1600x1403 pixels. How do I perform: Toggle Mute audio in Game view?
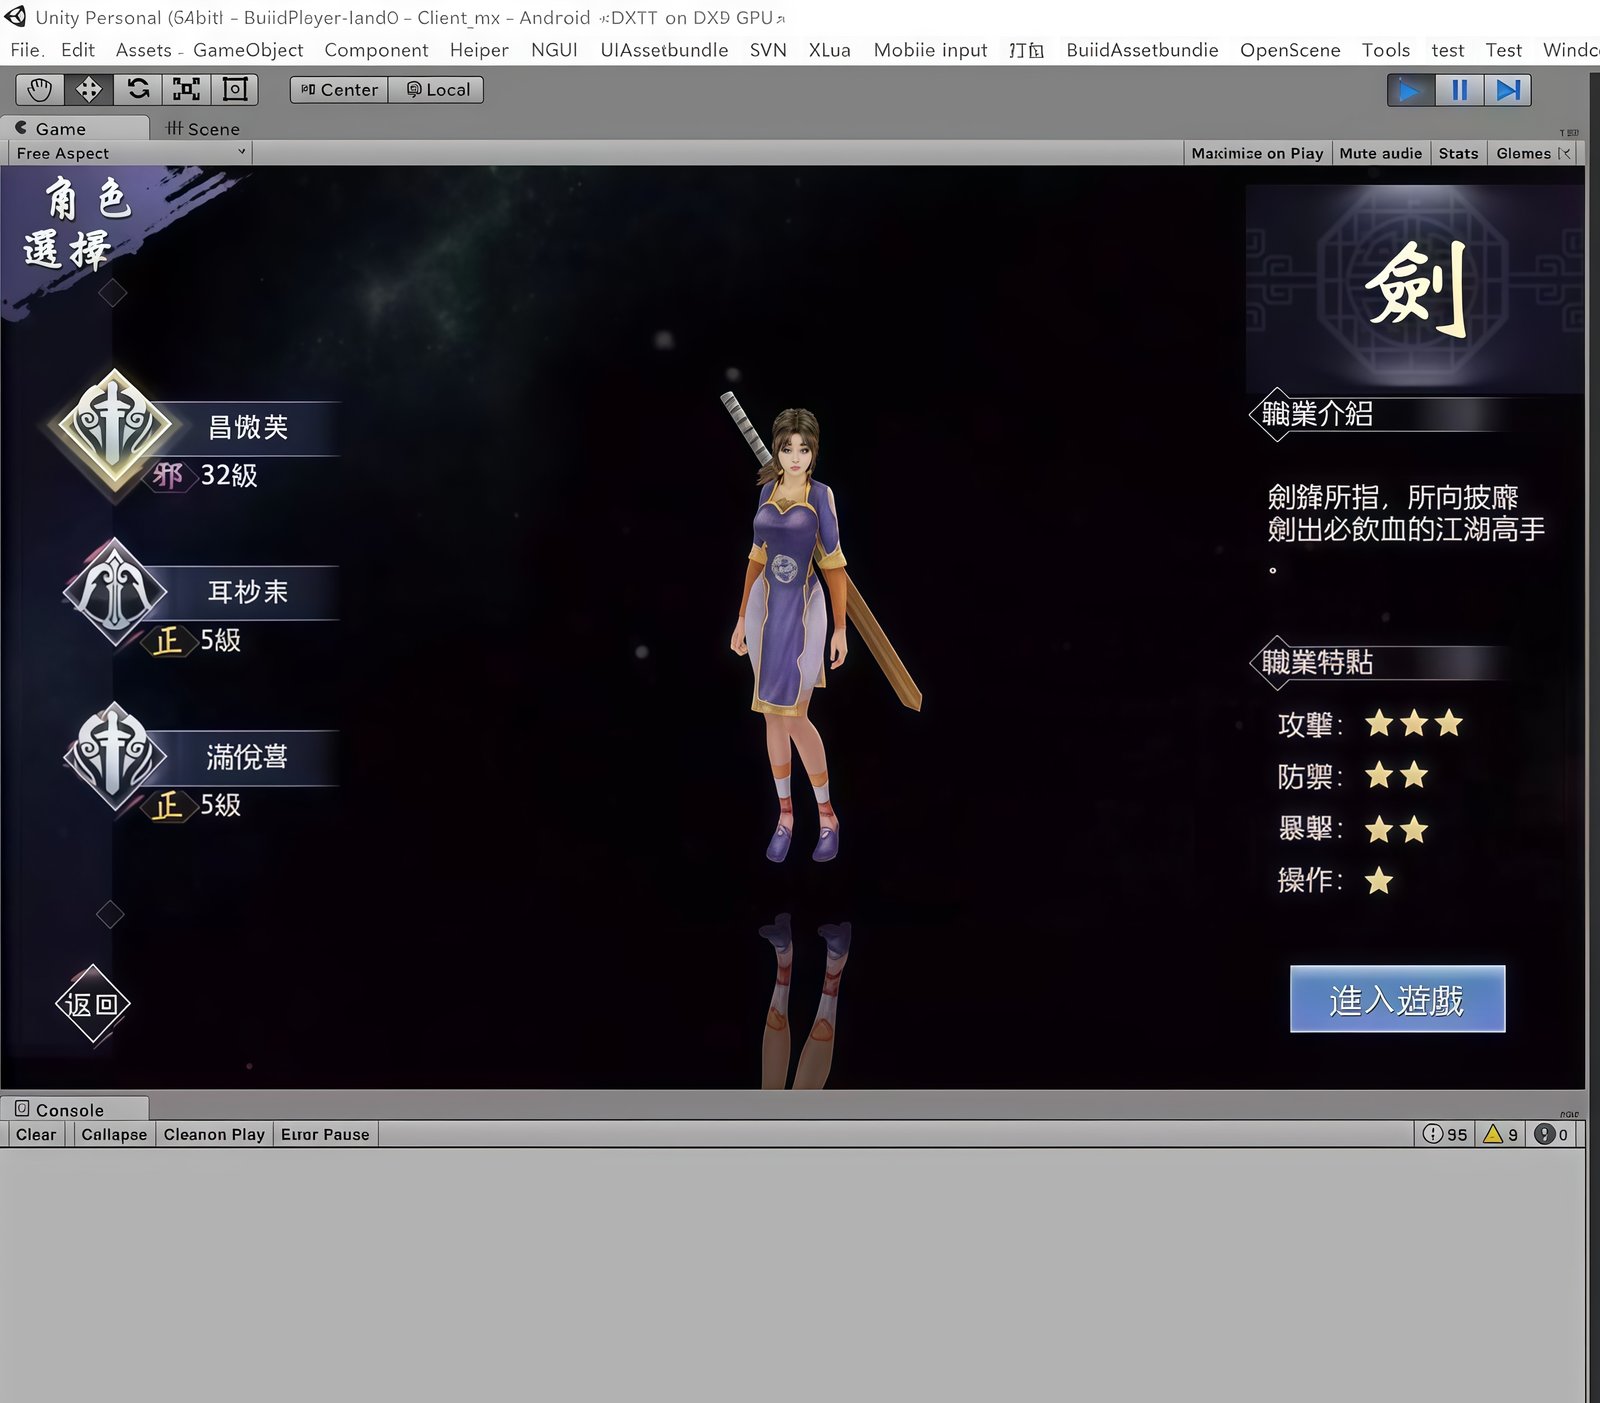coord(1380,153)
